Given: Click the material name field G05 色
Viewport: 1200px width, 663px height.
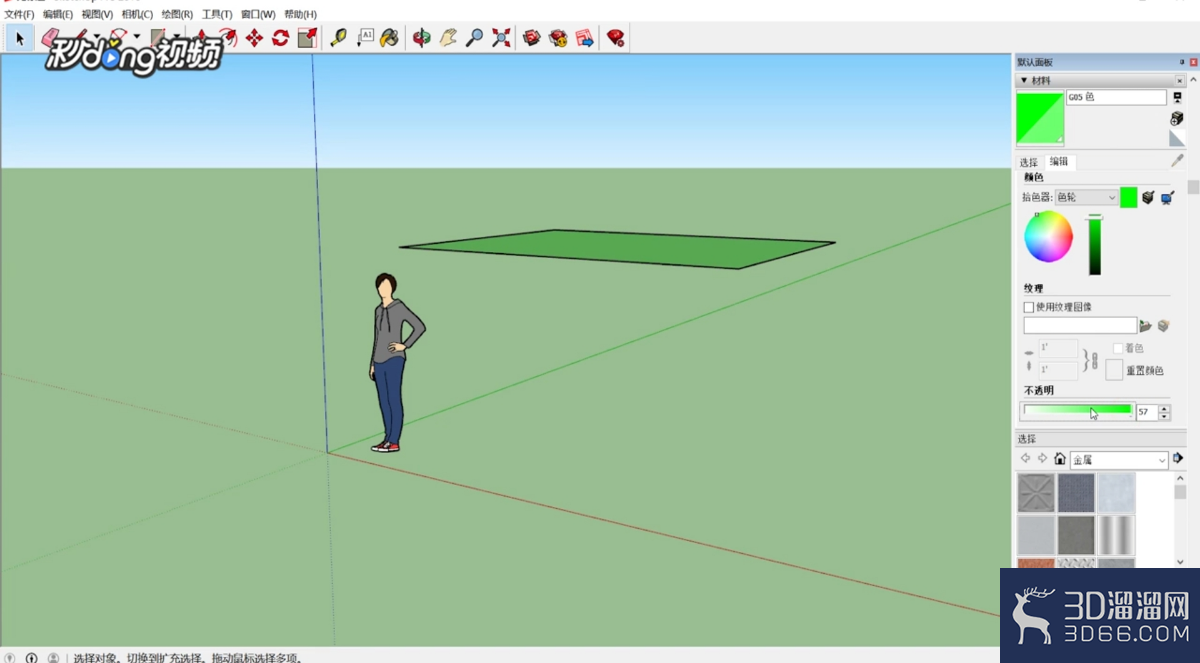Looking at the screenshot, I should coord(1116,98).
